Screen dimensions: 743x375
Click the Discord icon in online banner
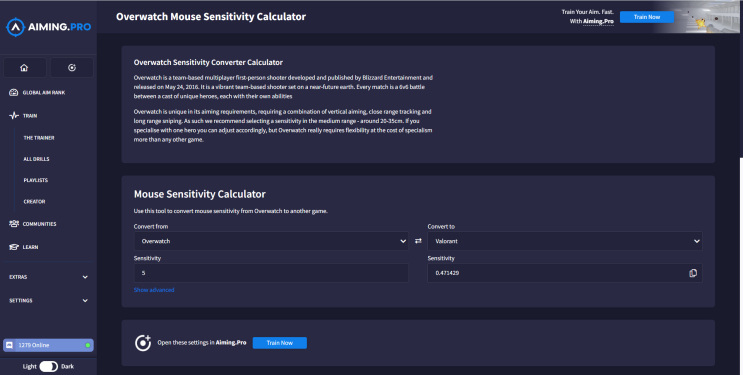[x=9, y=345]
